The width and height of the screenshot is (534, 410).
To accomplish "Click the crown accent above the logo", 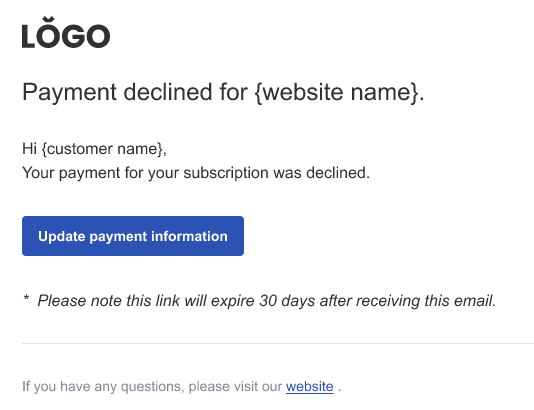I will click(x=50, y=20).
